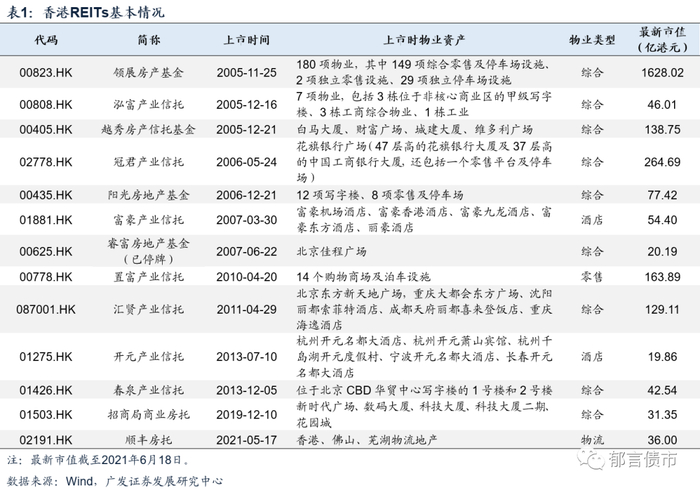700x490 pixels.
Task: Click the name 春泉产业信托
Action: click(x=149, y=390)
